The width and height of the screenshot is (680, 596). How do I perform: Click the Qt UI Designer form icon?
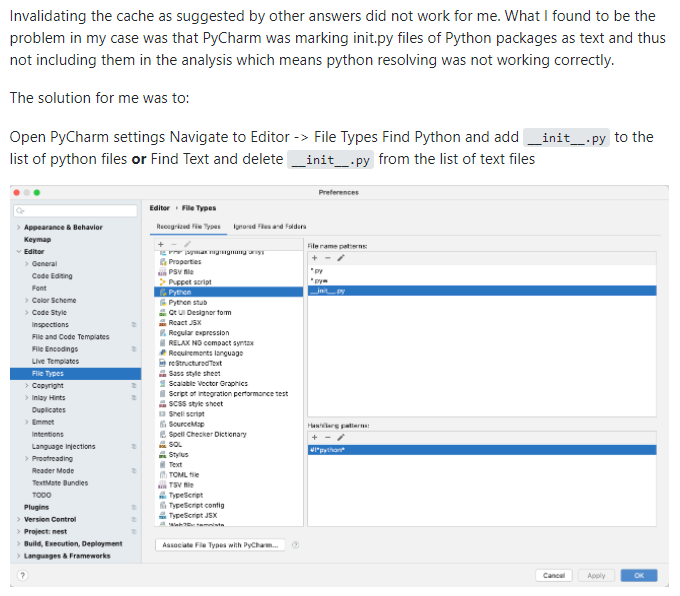163,312
